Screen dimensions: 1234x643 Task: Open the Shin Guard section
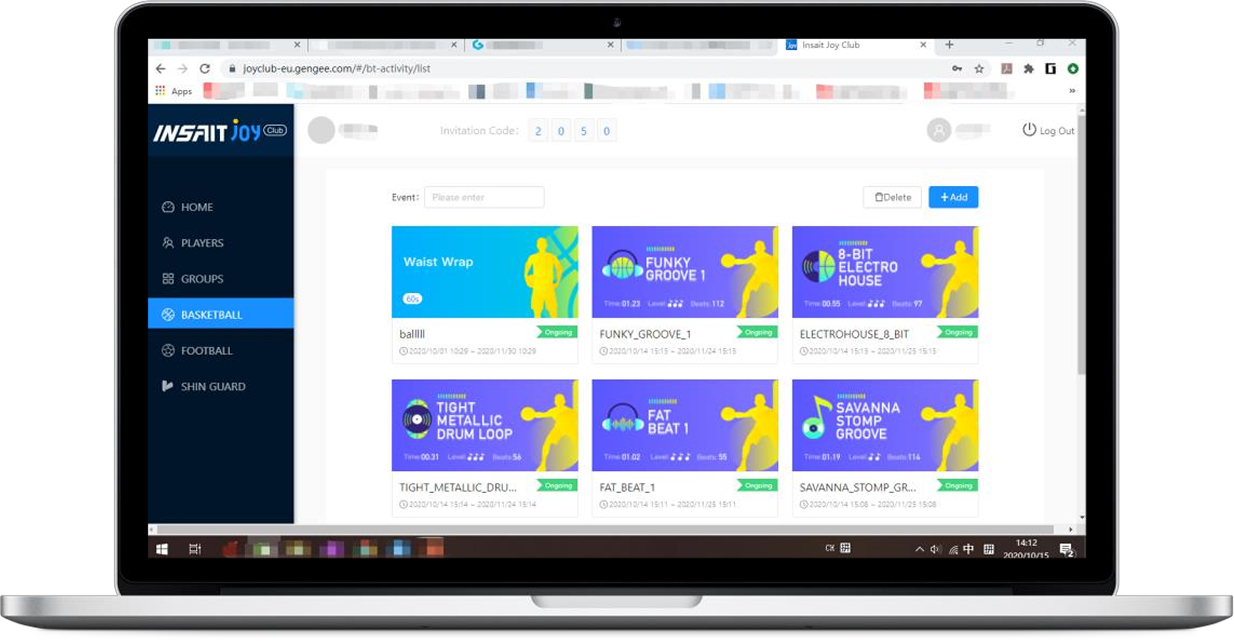coord(212,387)
